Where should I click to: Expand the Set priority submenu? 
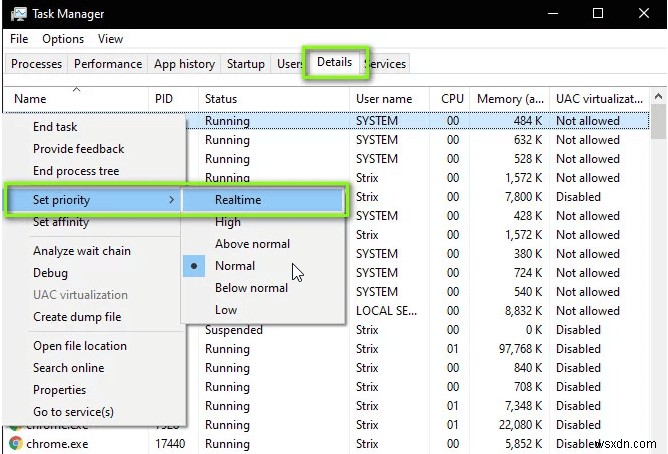click(x=94, y=200)
